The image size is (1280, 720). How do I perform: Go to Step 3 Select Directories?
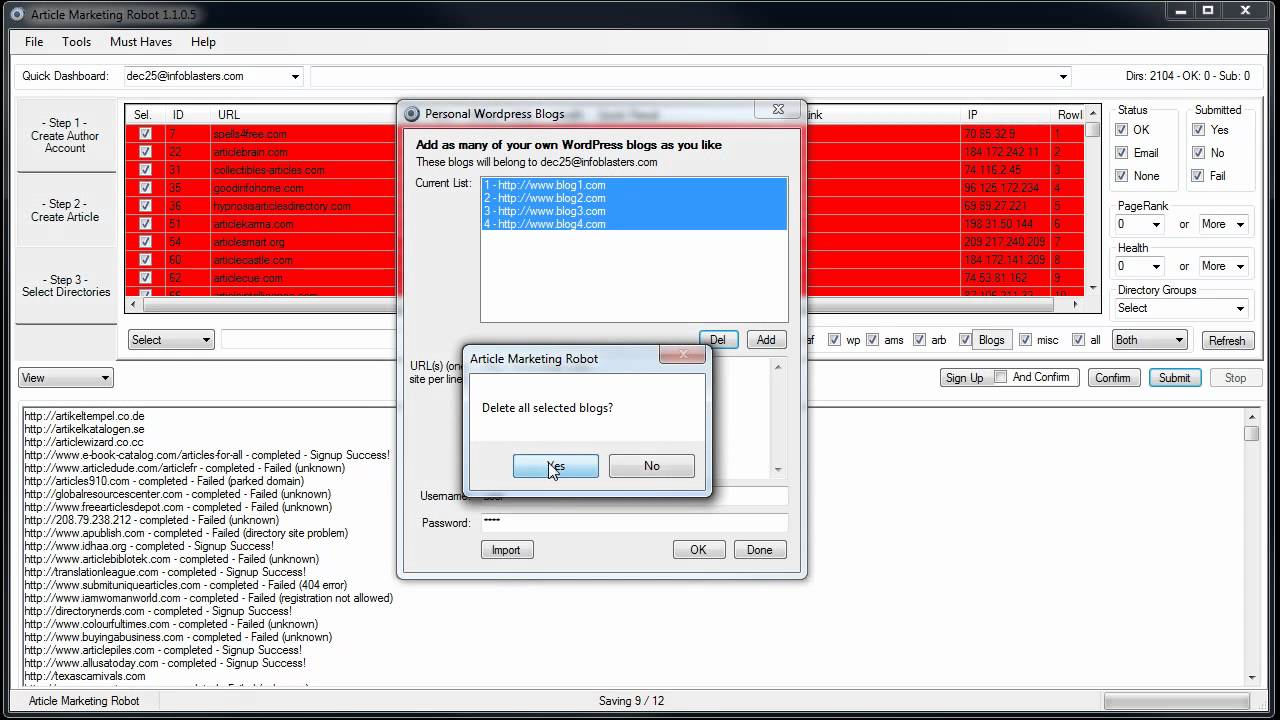[65, 286]
